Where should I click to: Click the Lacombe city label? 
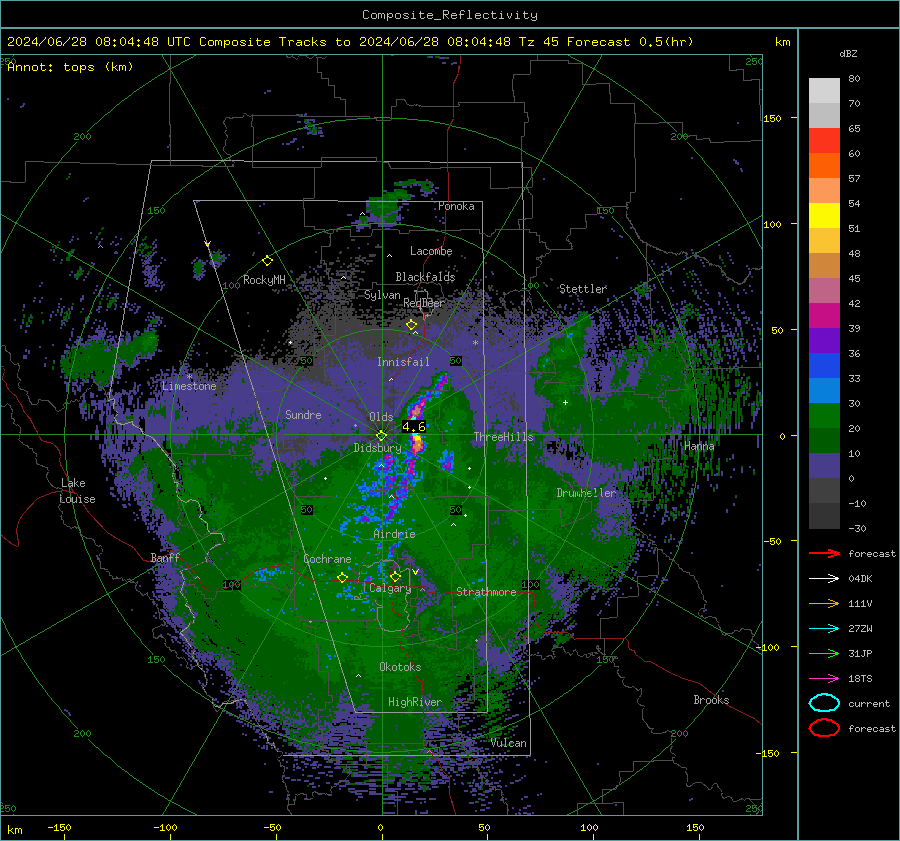click(x=431, y=251)
